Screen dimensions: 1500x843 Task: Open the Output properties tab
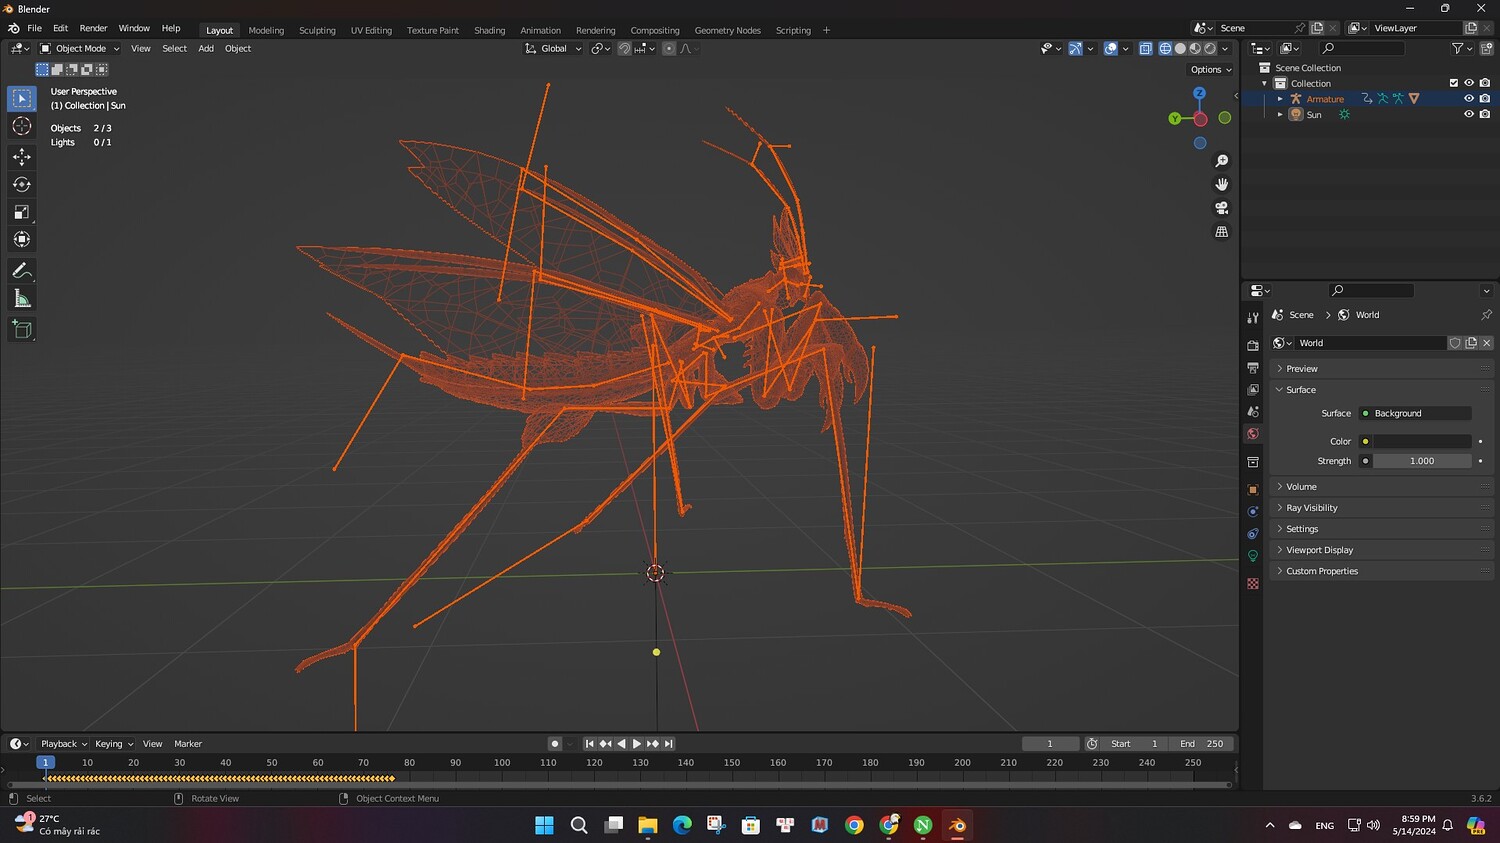click(x=1253, y=368)
